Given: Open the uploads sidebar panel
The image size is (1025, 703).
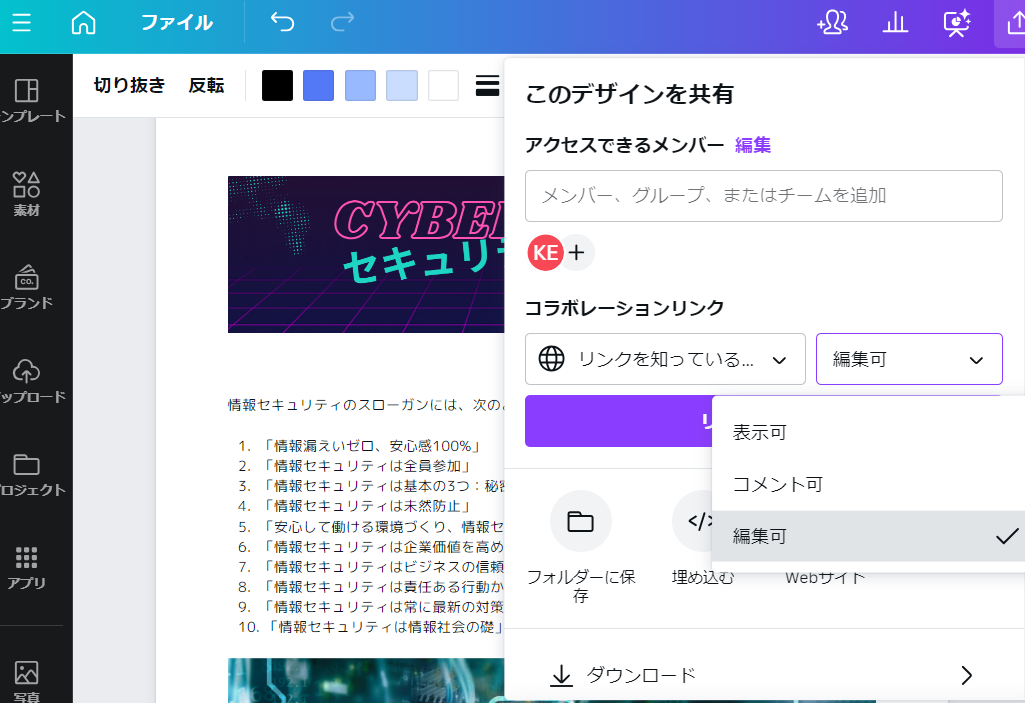Looking at the screenshot, I should pos(27,380).
